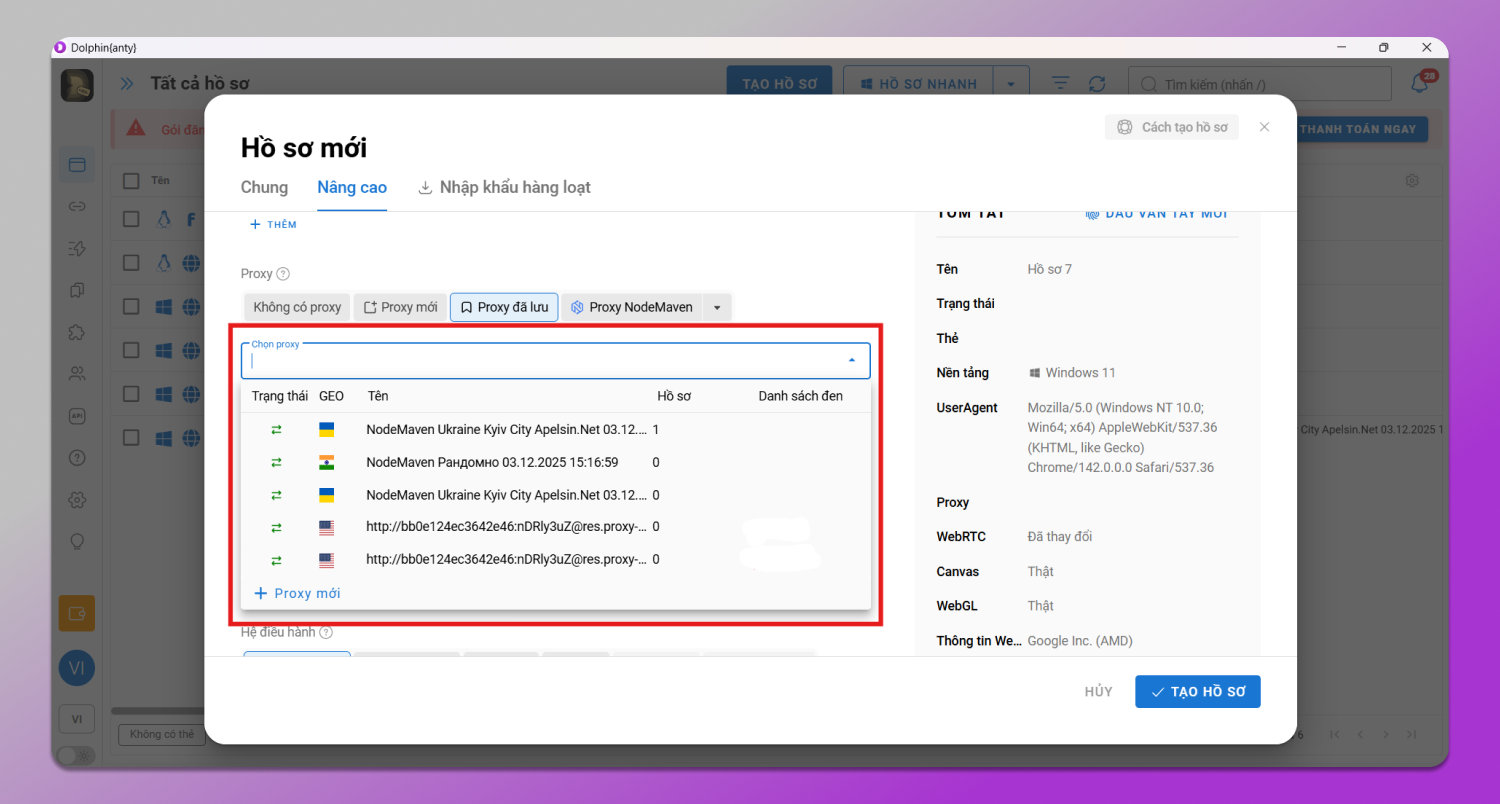Collapse the Chọn proxy dropdown arrow
Viewport: 1500px width, 804px height.
(x=852, y=360)
